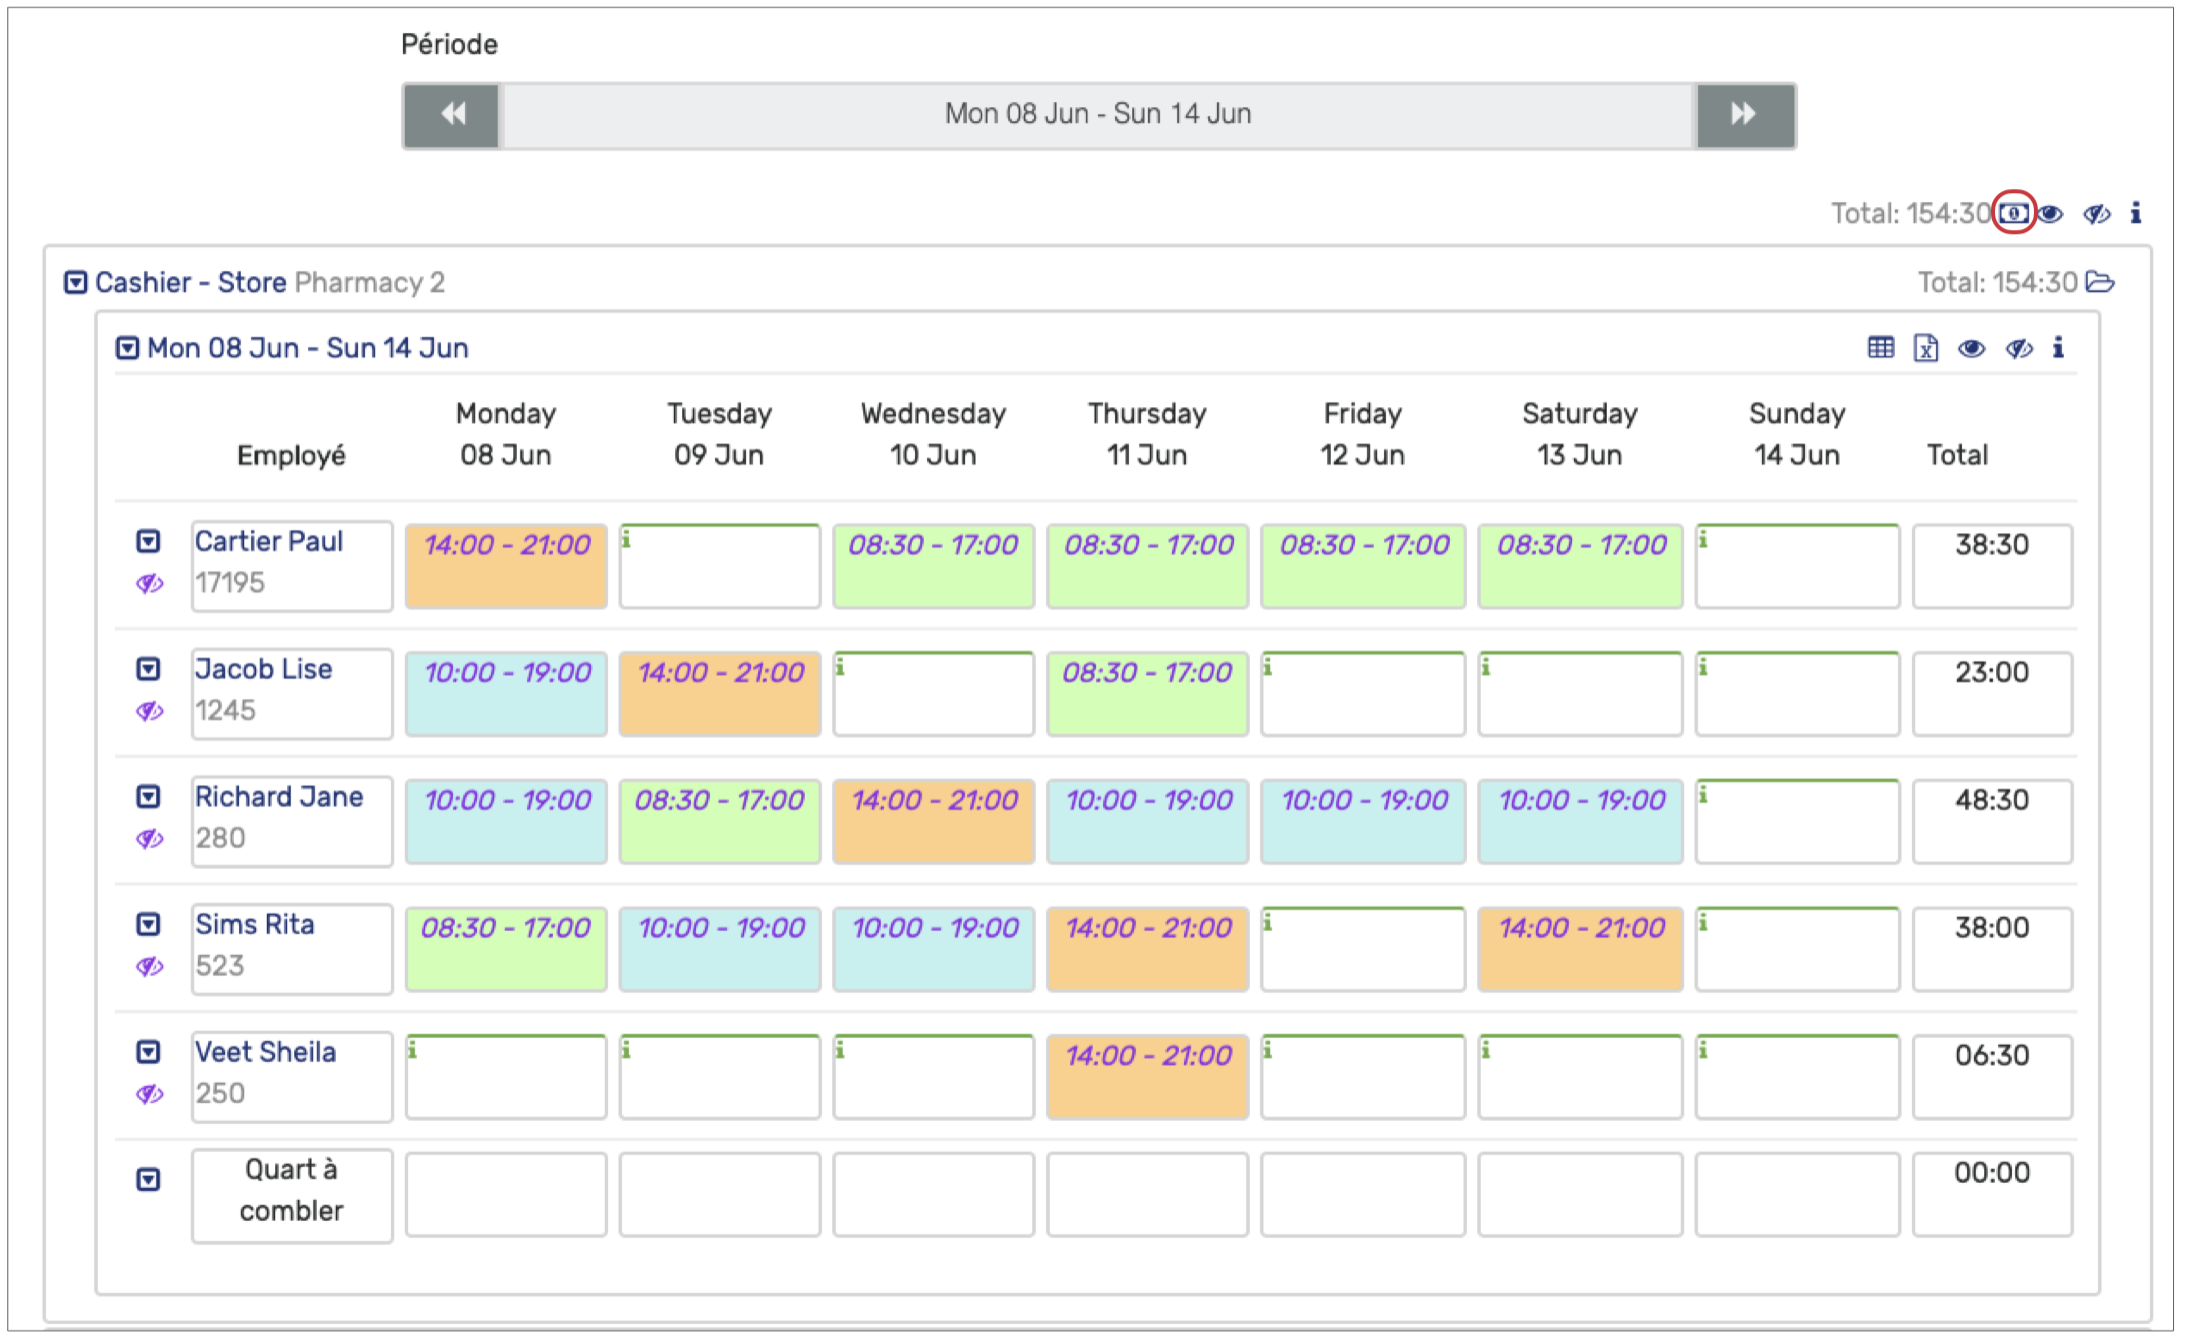Open the Quart à combler row dropdown
Screen dimensions: 2188x1342
pyautogui.click(x=148, y=1180)
